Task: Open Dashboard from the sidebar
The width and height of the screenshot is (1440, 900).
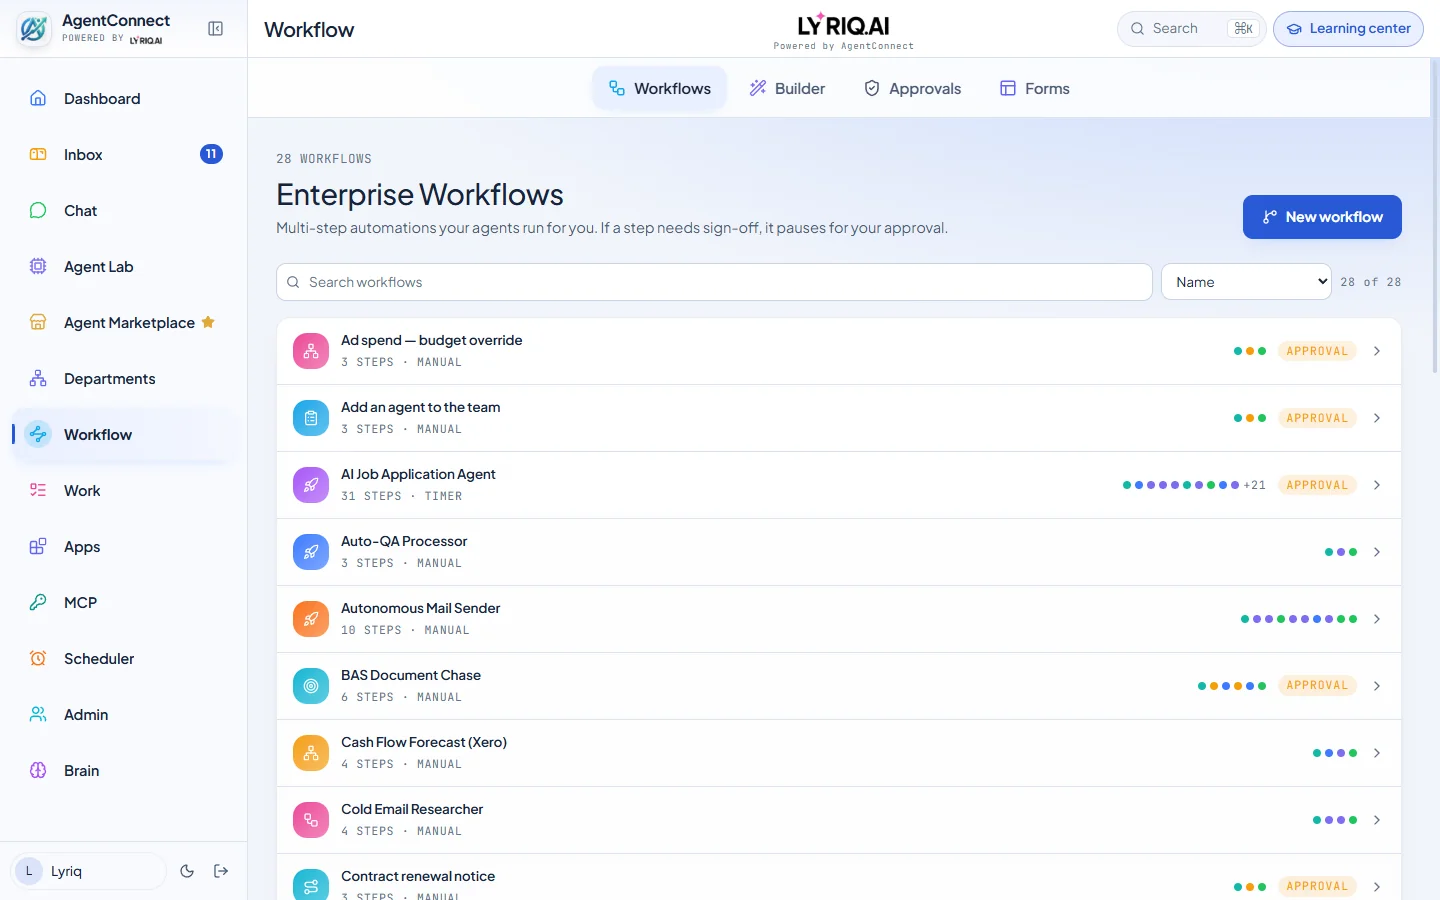Action: point(124,98)
